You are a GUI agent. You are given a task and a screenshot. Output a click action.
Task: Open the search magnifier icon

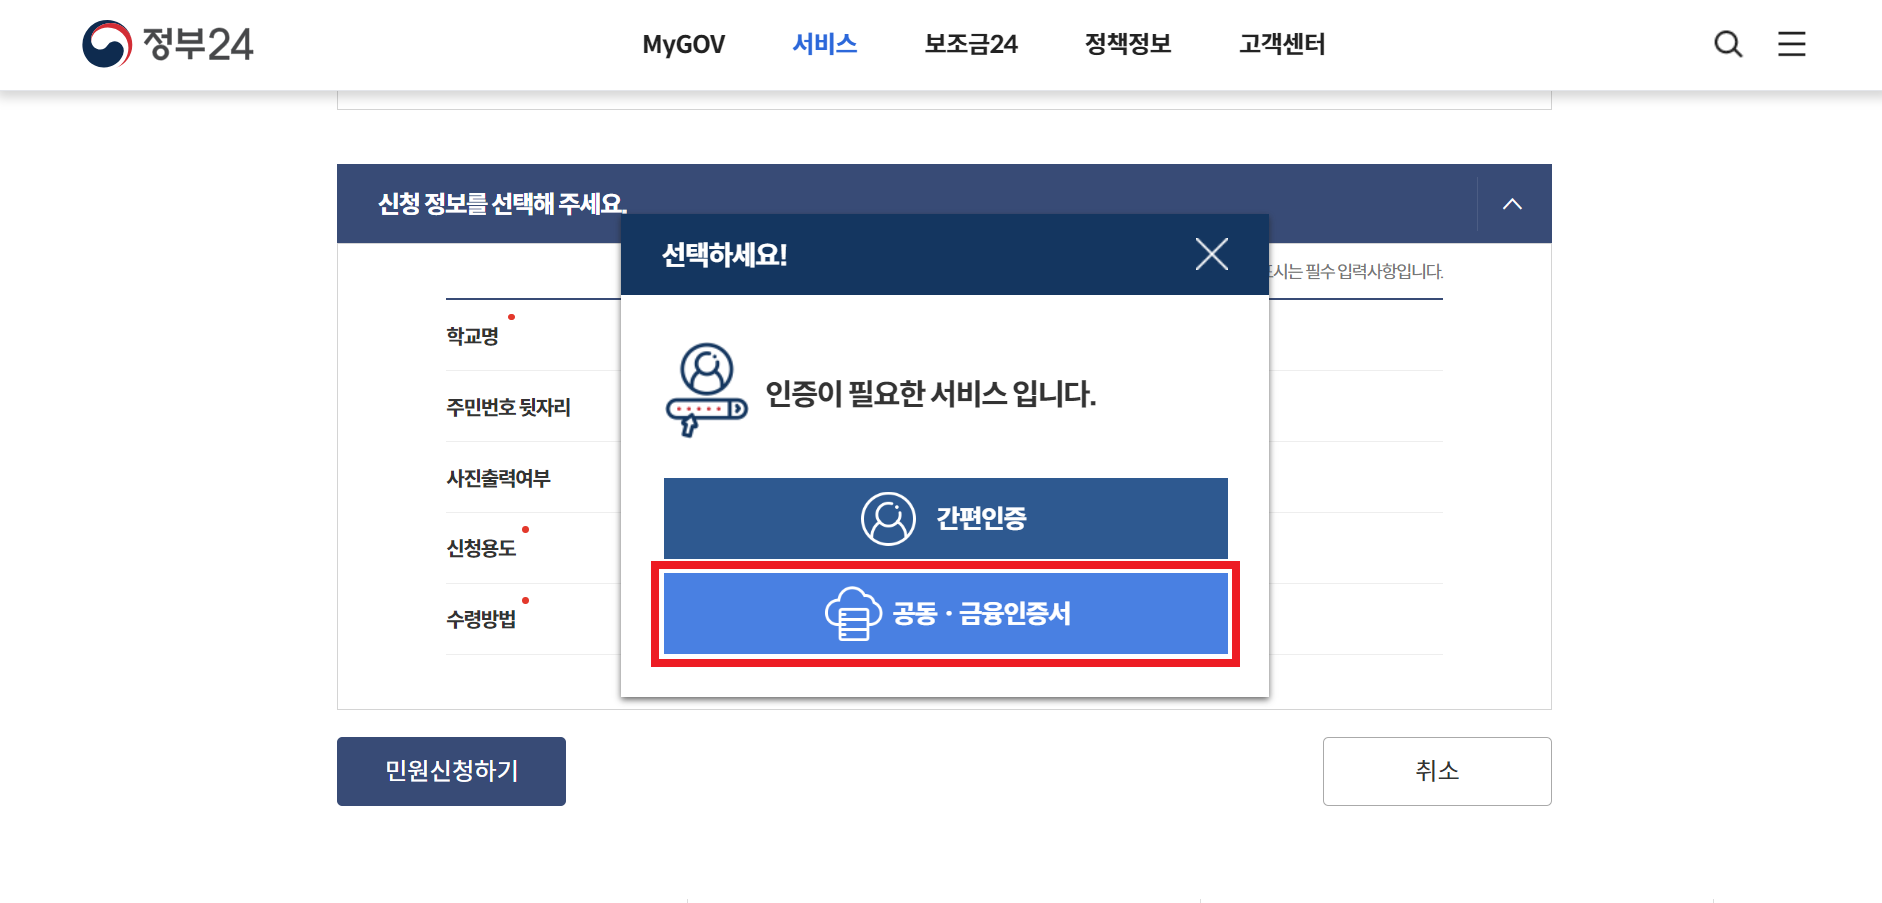pos(1727,44)
